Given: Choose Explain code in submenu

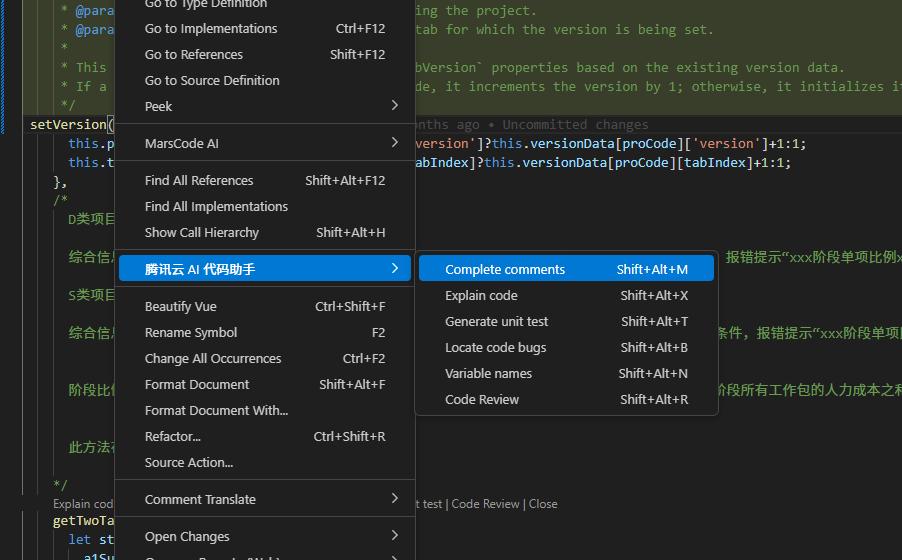Looking at the screenshot, I should [566, 295].
